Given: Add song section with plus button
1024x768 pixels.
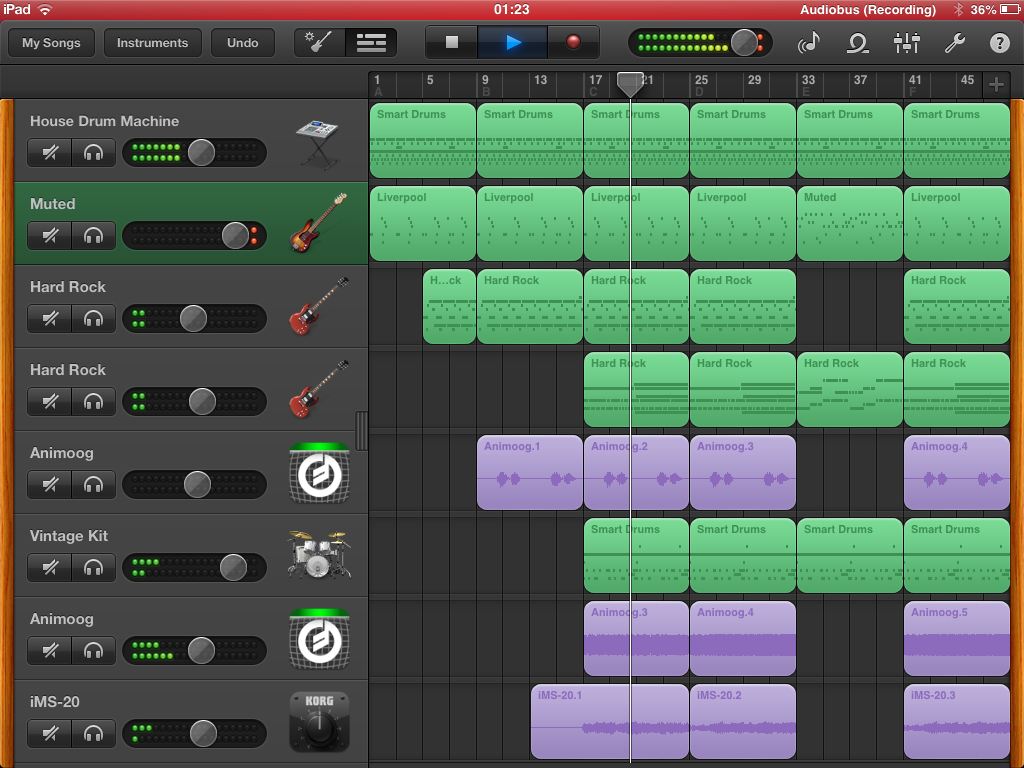Looking at the screenshot, I should tap(996, 84).
